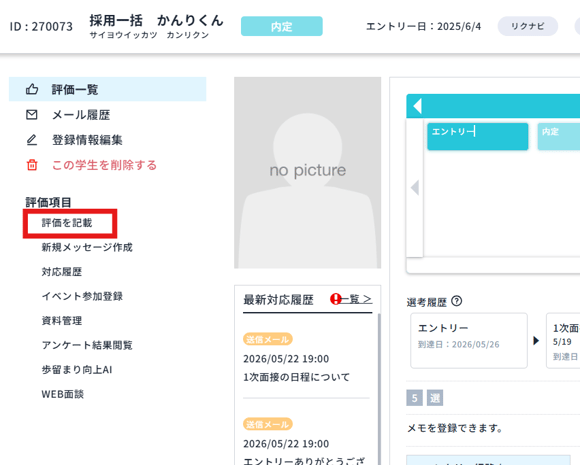Click the 一覧 > link

coord(356,299)
